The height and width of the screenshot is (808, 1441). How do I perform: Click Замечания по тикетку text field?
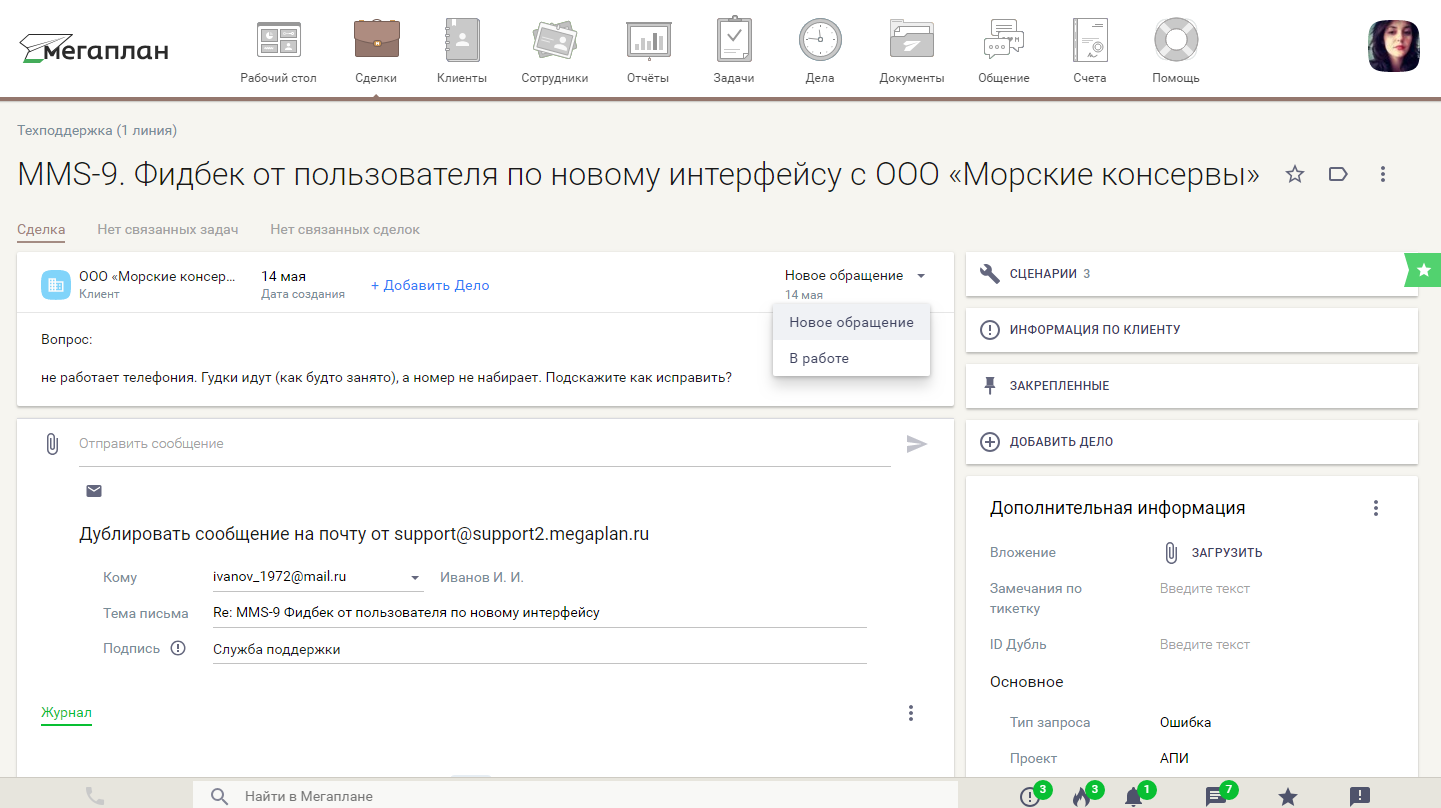pyautogui.click(x=1205, y=589)
